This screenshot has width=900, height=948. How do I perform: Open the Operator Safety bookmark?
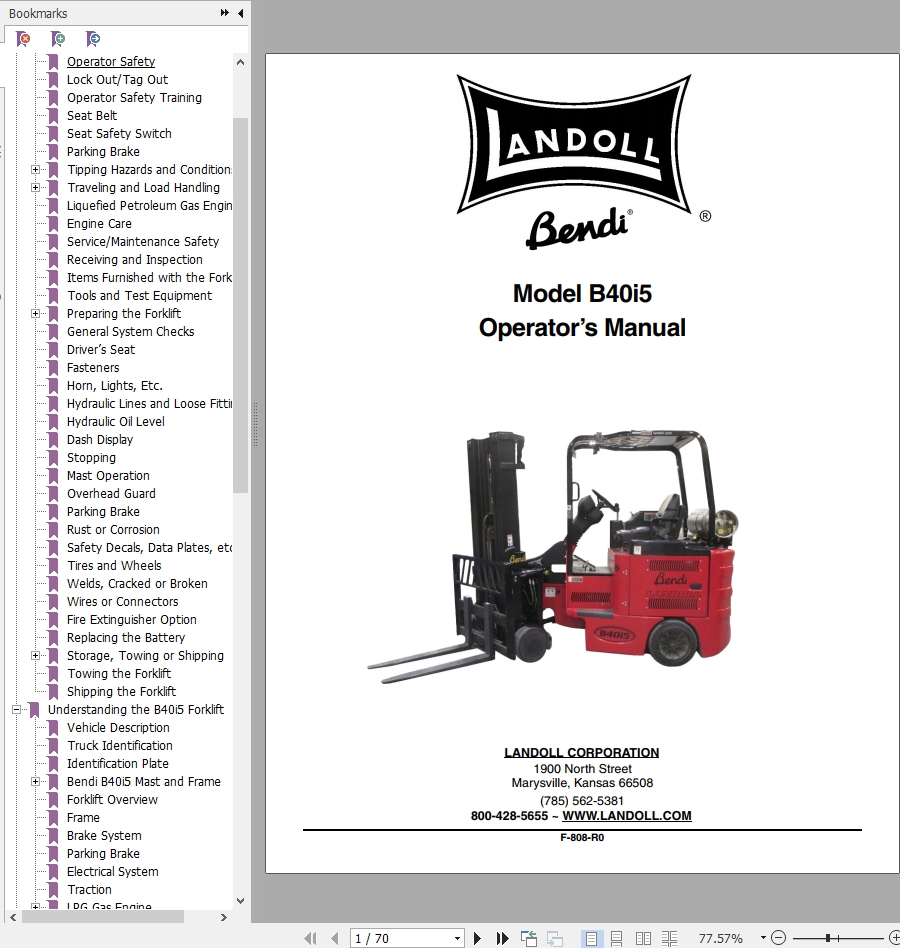tap(111, 62)
